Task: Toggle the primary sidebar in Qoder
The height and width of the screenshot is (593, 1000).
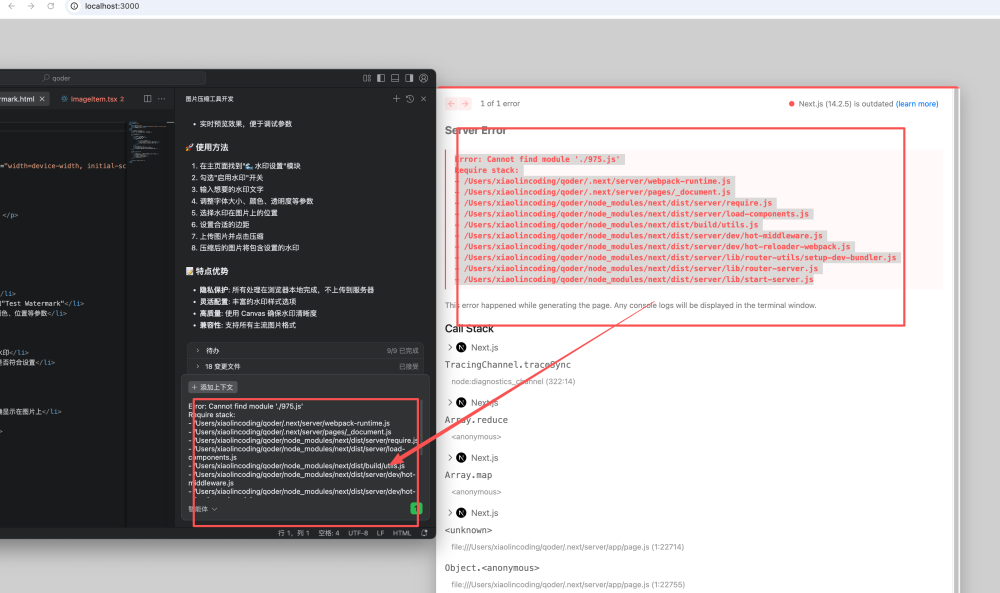Action: coord(381,78)
